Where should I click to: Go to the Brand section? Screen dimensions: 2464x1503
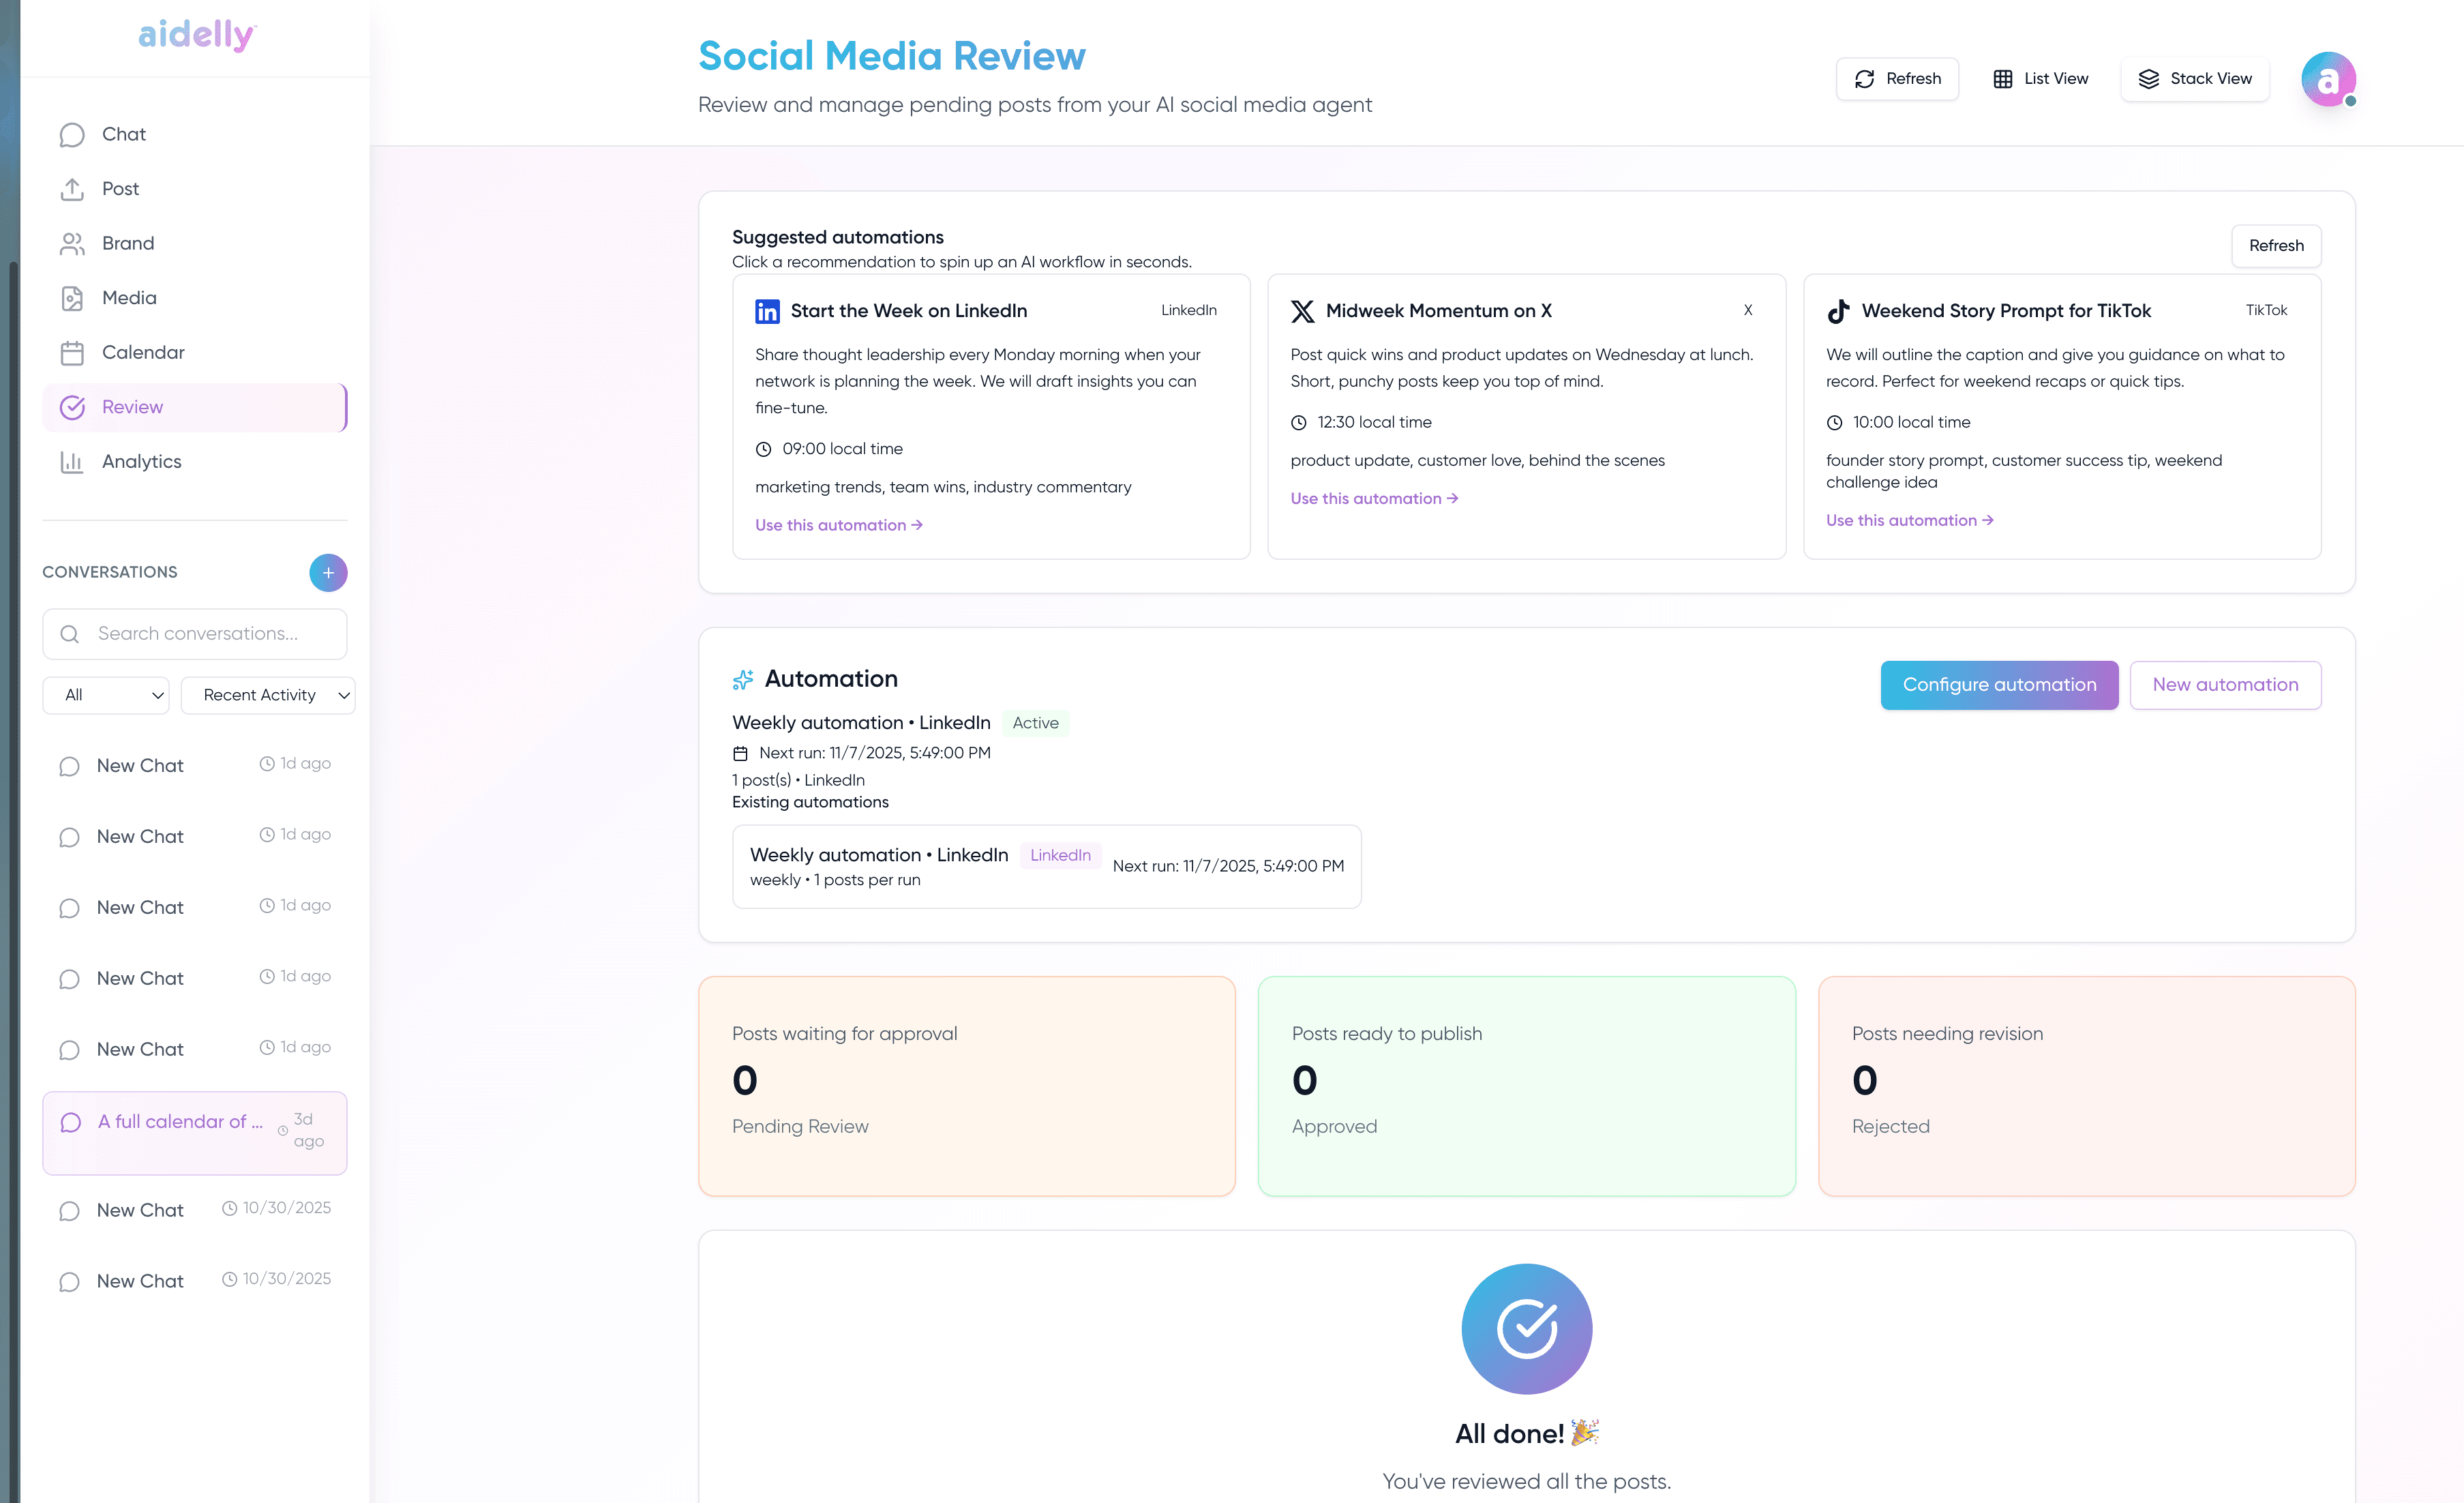click(x=128, y=243)
